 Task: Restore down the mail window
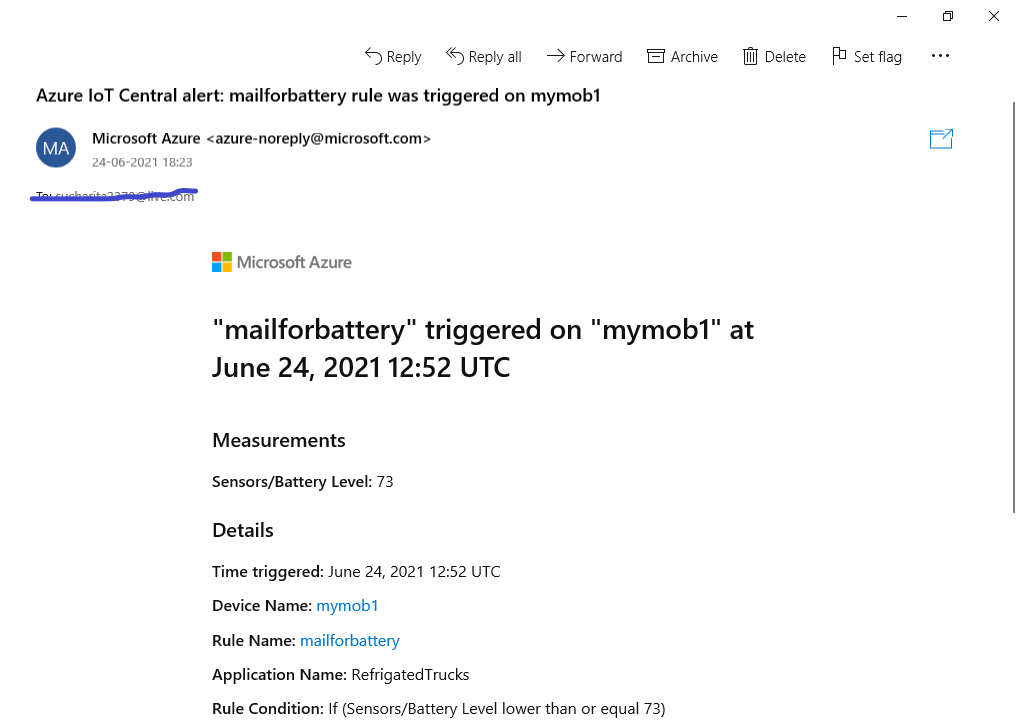[948, 16]
